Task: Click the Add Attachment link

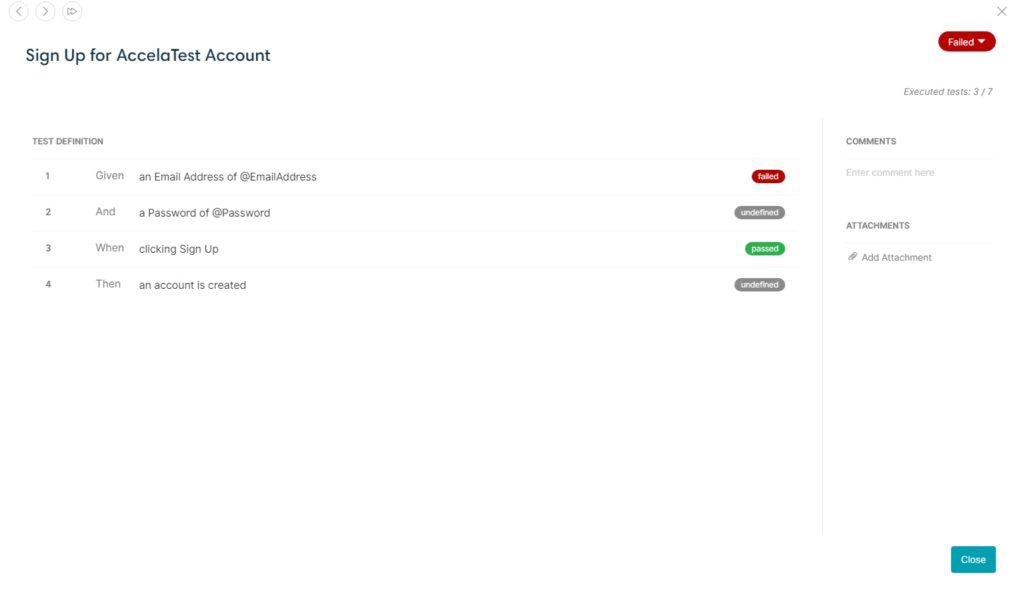Action: [x=896, y=257]
